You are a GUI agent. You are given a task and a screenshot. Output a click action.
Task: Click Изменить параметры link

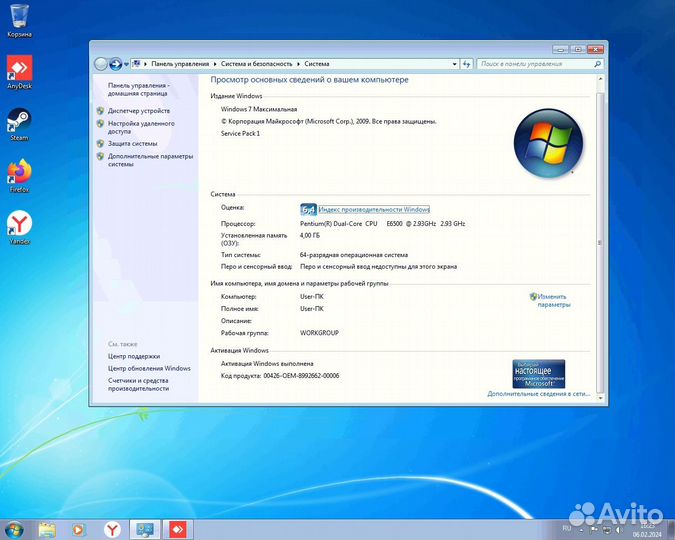tap(554, 301)
